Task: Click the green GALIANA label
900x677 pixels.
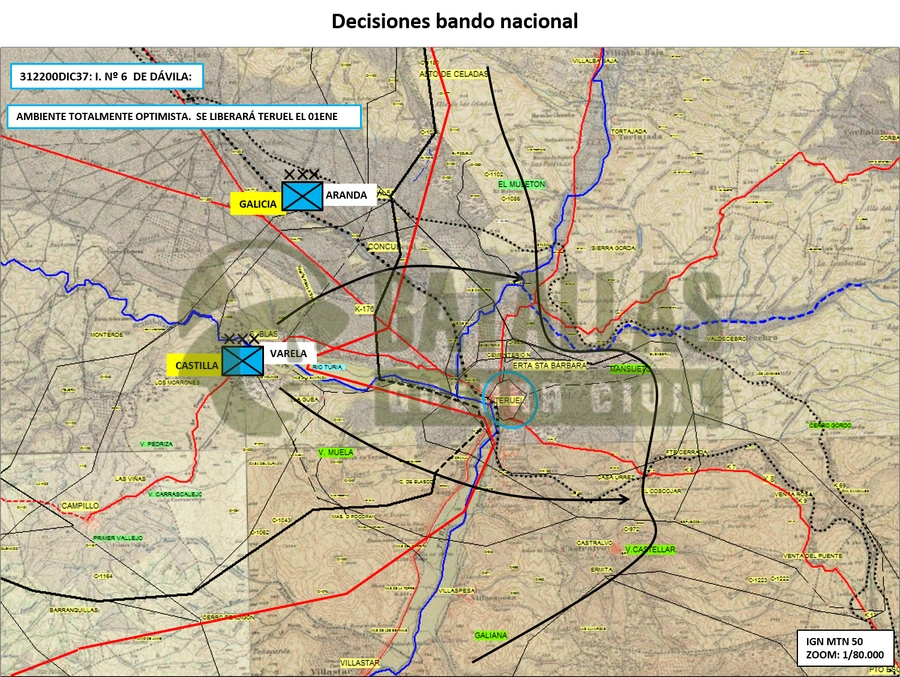Action: pyautogui.click(x=491, y=635)
